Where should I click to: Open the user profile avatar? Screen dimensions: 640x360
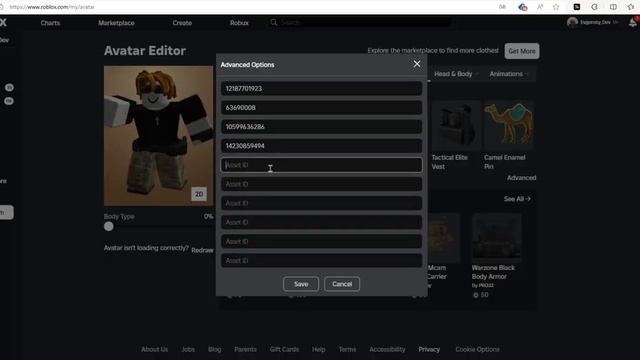pyautogui.click(x=572, y=22)
